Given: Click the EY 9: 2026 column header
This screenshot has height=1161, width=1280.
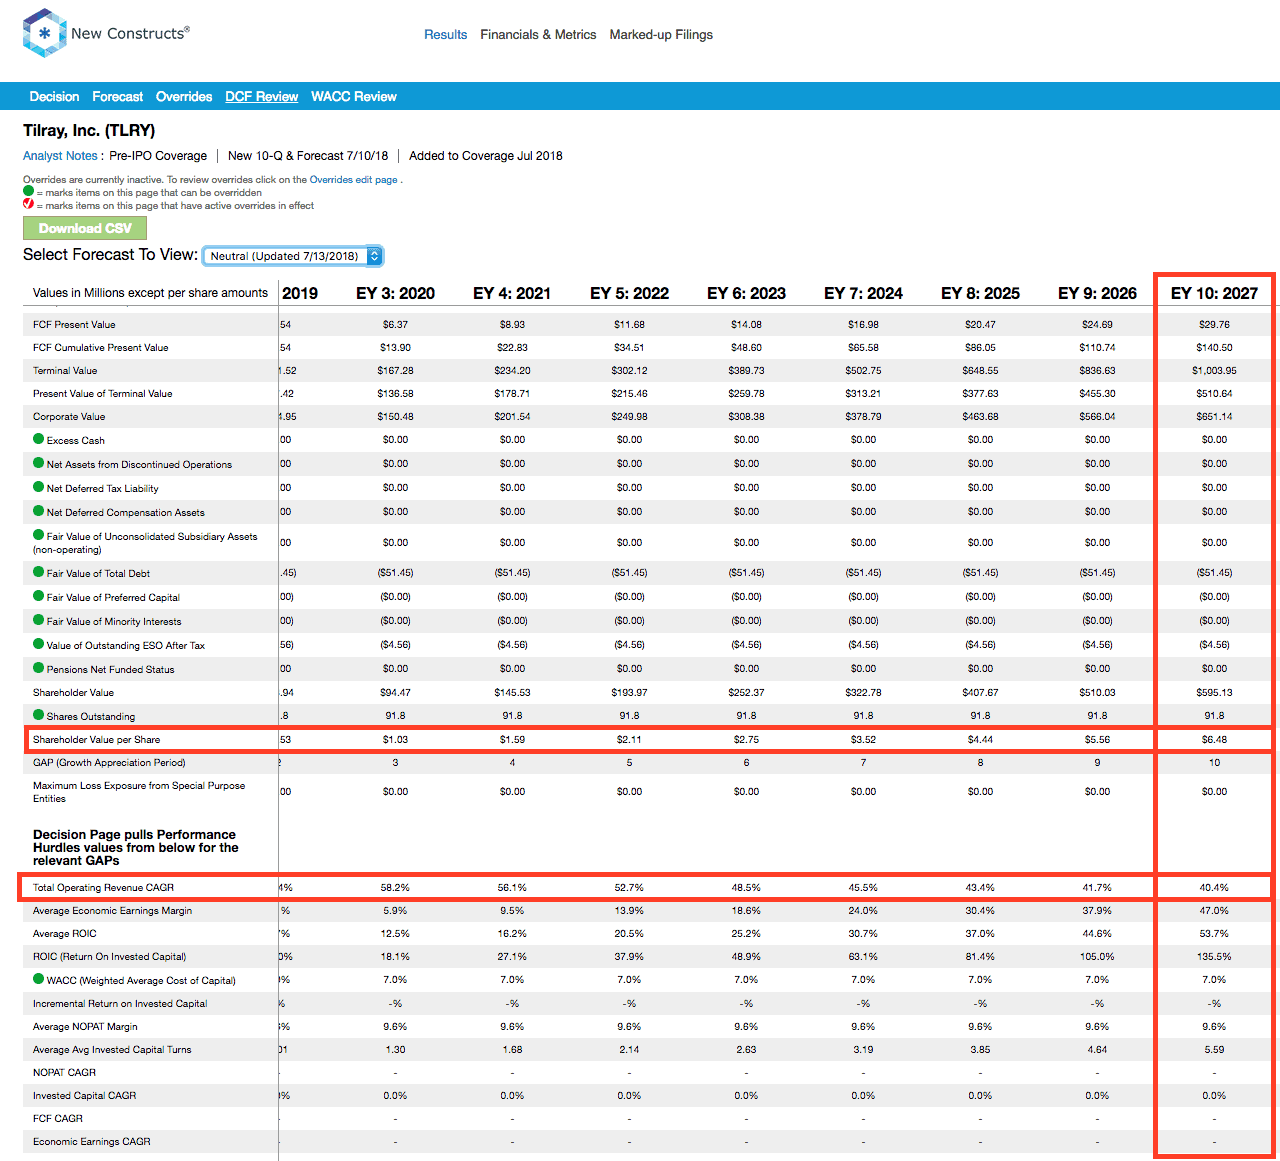Looking at the screenshot, I should (1097, 293).
